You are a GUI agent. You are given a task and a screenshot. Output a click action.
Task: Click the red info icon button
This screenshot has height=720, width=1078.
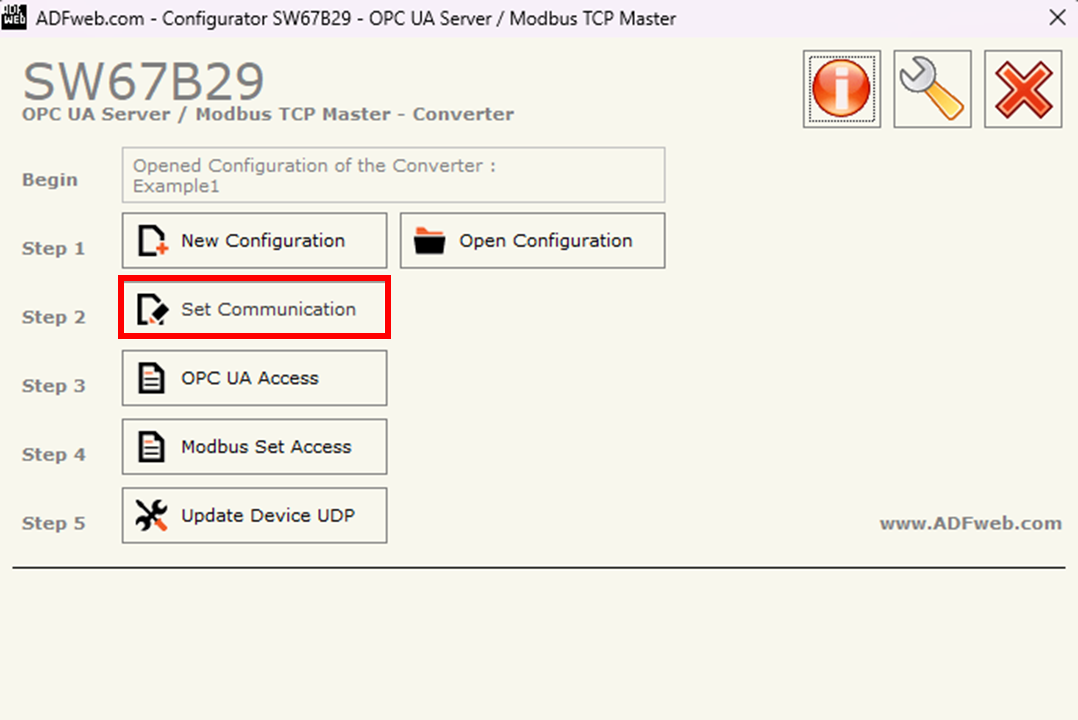tap(842, 89)
